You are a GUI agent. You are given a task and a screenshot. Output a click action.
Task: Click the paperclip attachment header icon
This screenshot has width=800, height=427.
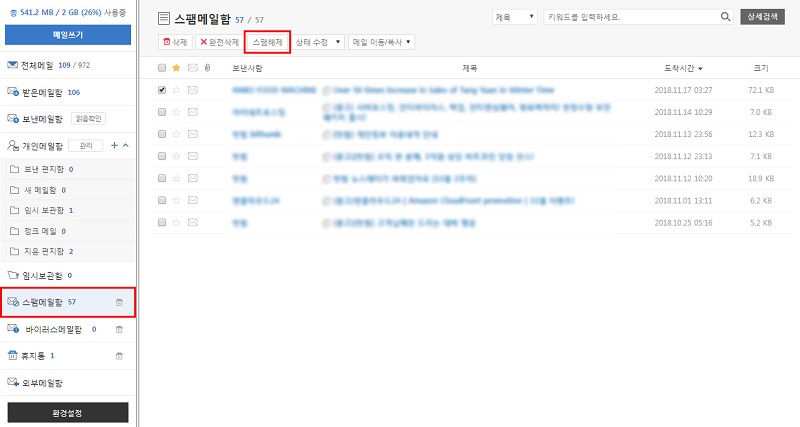click(207, 68)
